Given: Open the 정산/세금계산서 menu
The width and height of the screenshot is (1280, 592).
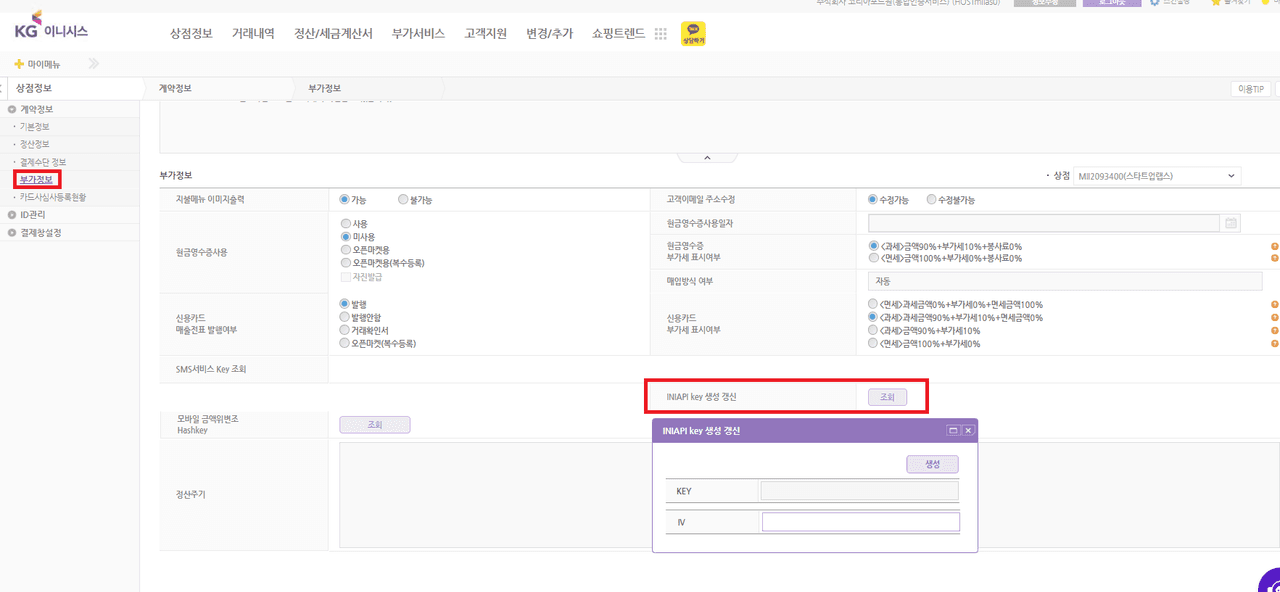Looking at the screenshot, I should (333, 34).
